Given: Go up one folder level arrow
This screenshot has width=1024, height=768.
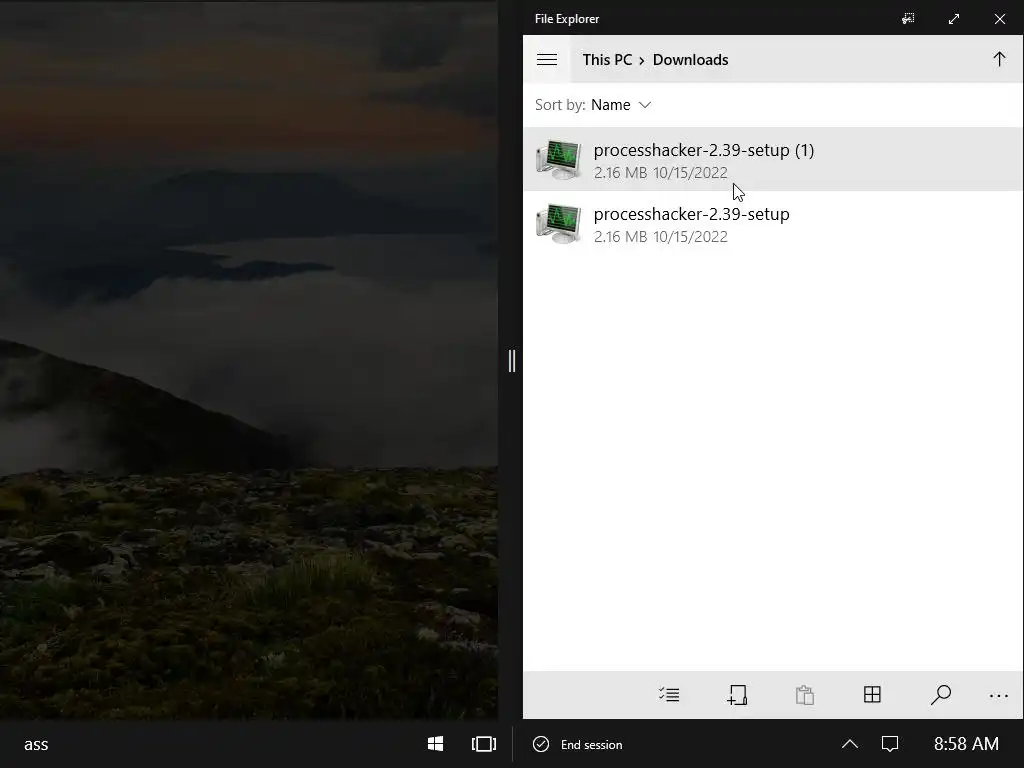Looking at the screenshot, I should [x=999, y=59].
